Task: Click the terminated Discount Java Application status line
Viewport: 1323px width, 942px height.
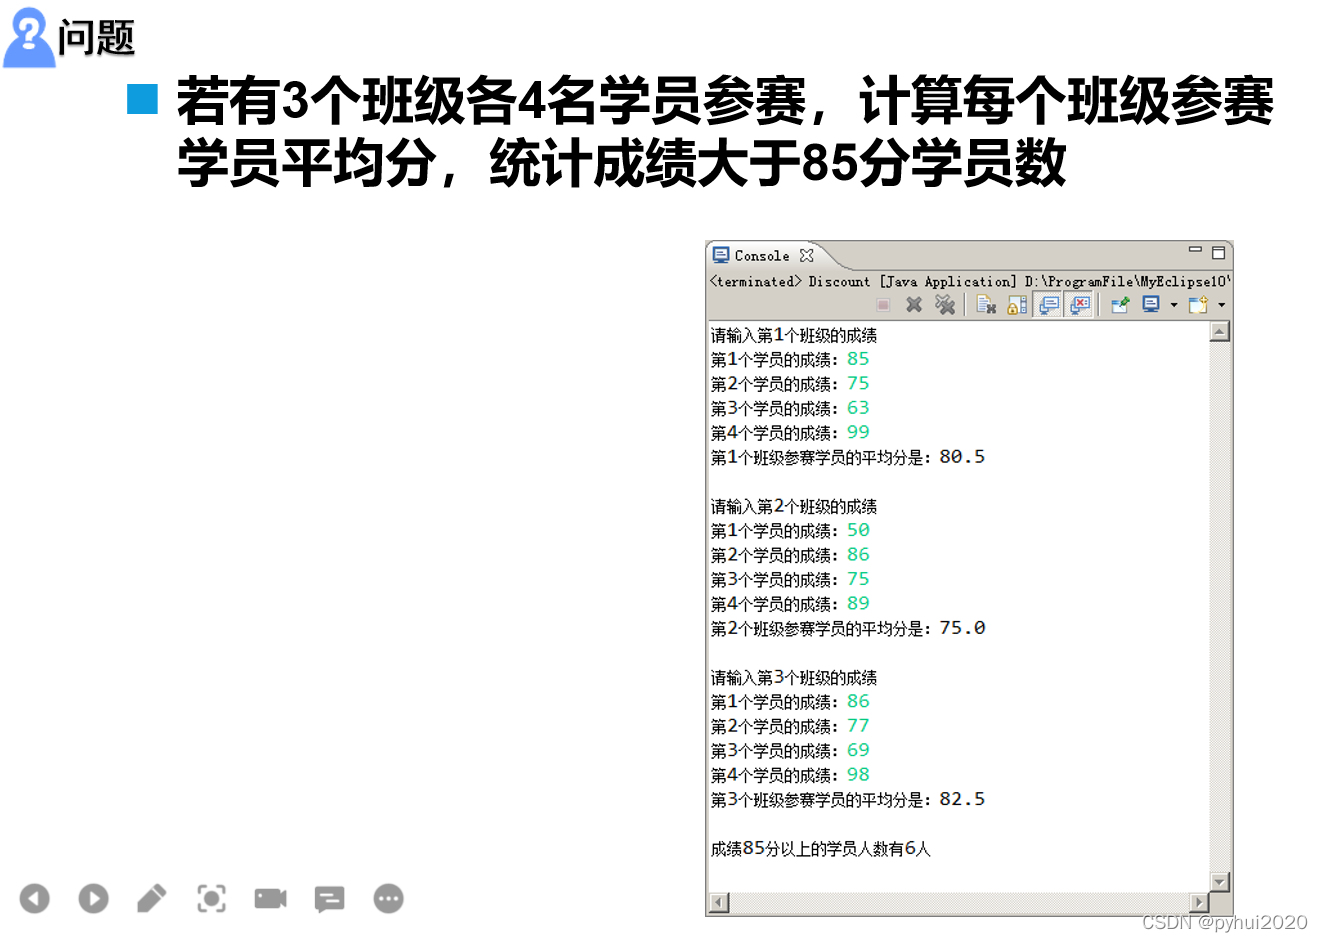Action: [969, 282]
